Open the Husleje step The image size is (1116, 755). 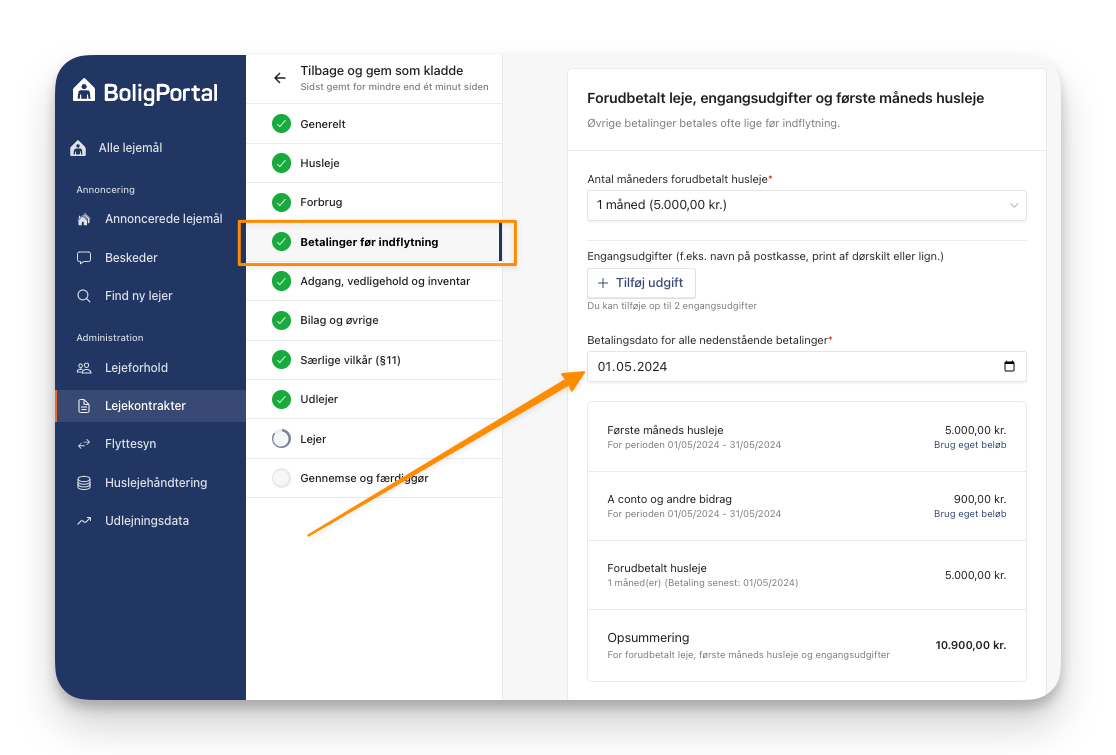pos(374,163)
